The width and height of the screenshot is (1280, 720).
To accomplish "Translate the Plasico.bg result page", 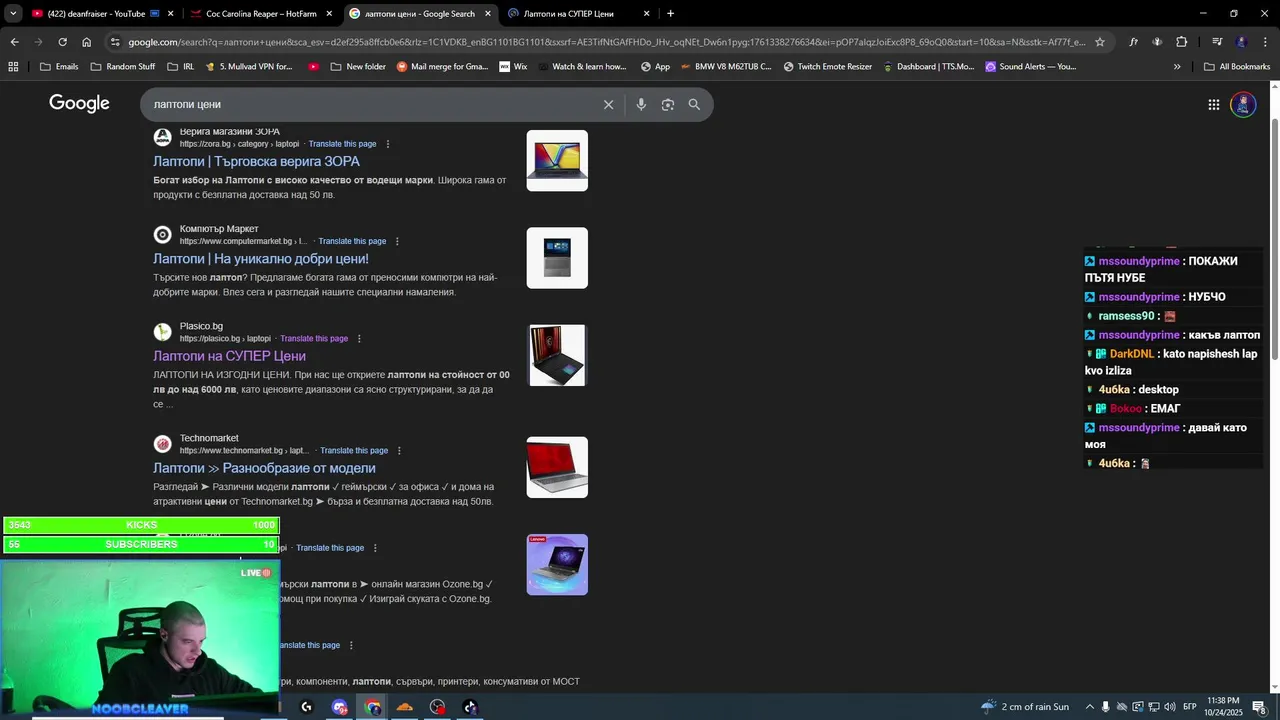I will [x=314, y=338].
